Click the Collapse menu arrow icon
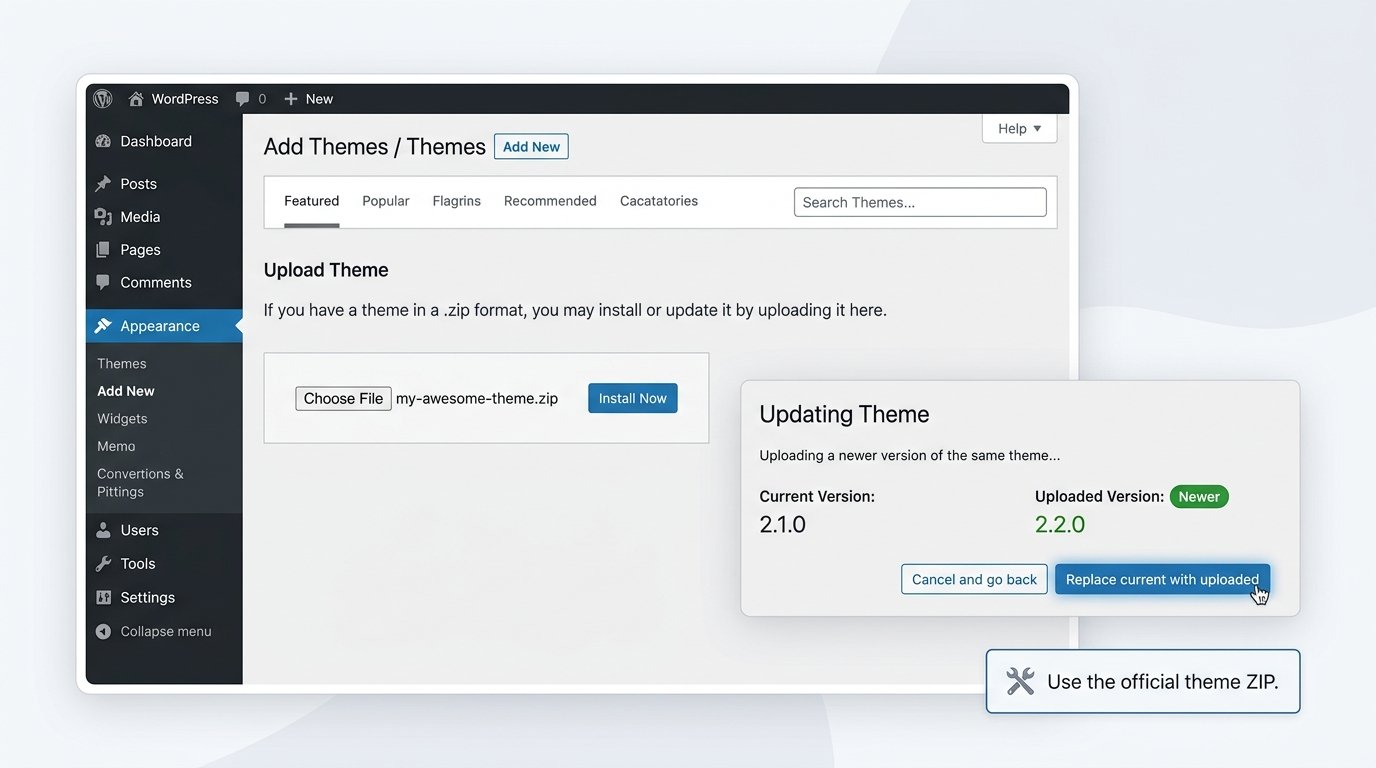Viewport: 1376px width, 768px height. [103, 632]
